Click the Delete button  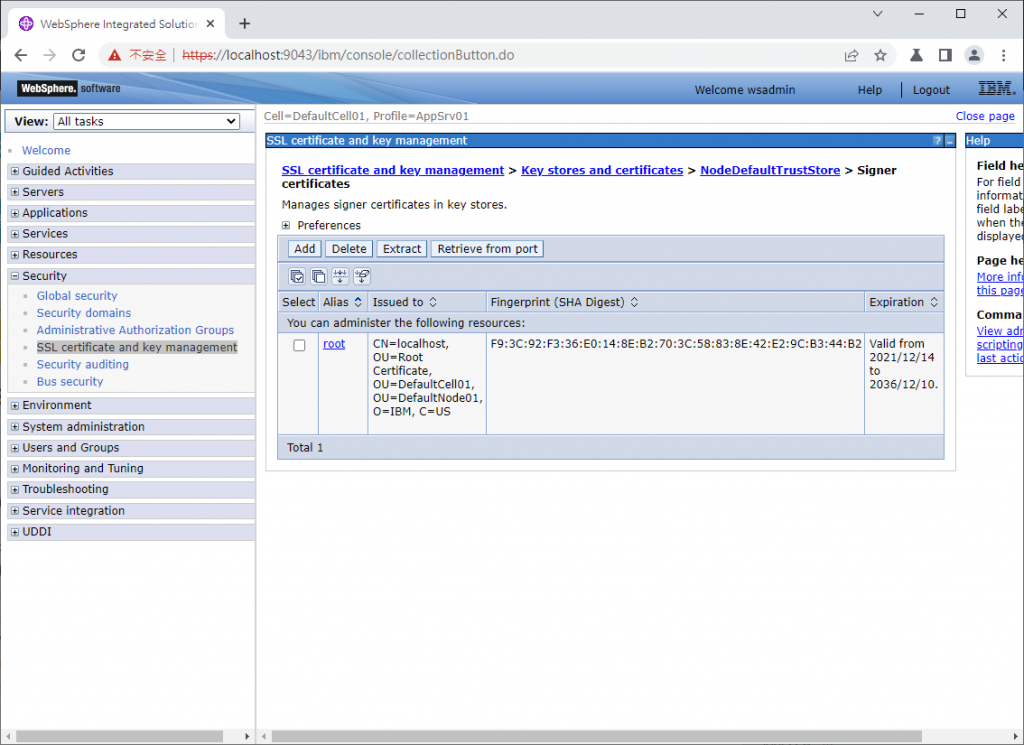(x=349, y=249)
